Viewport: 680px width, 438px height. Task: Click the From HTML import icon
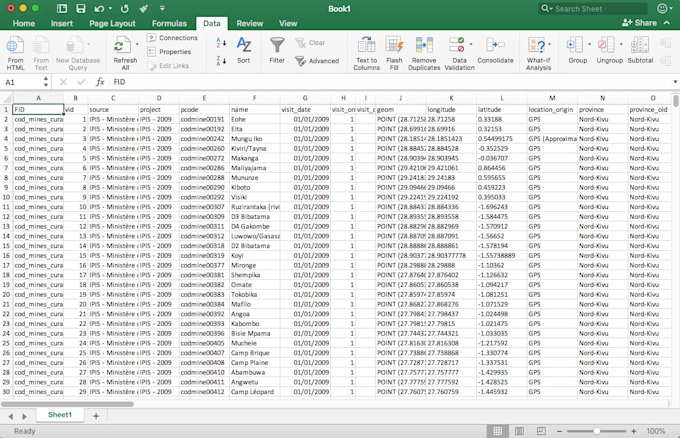click(15, 46)
